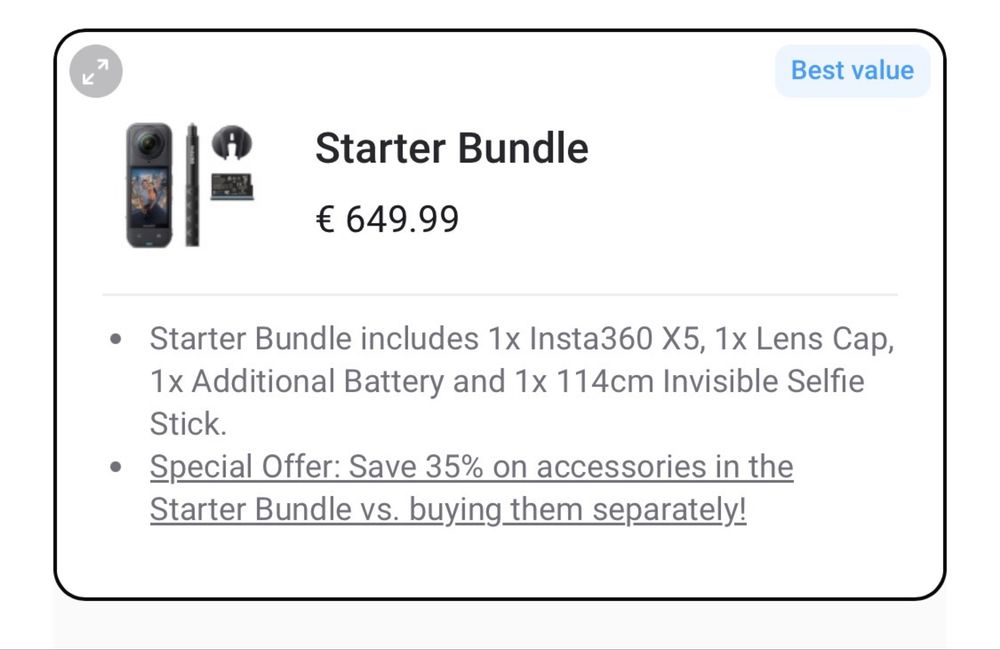Click the bullet before Special Offer
The width and height of the screenshot is (1000, 650).
click(117, 467)
